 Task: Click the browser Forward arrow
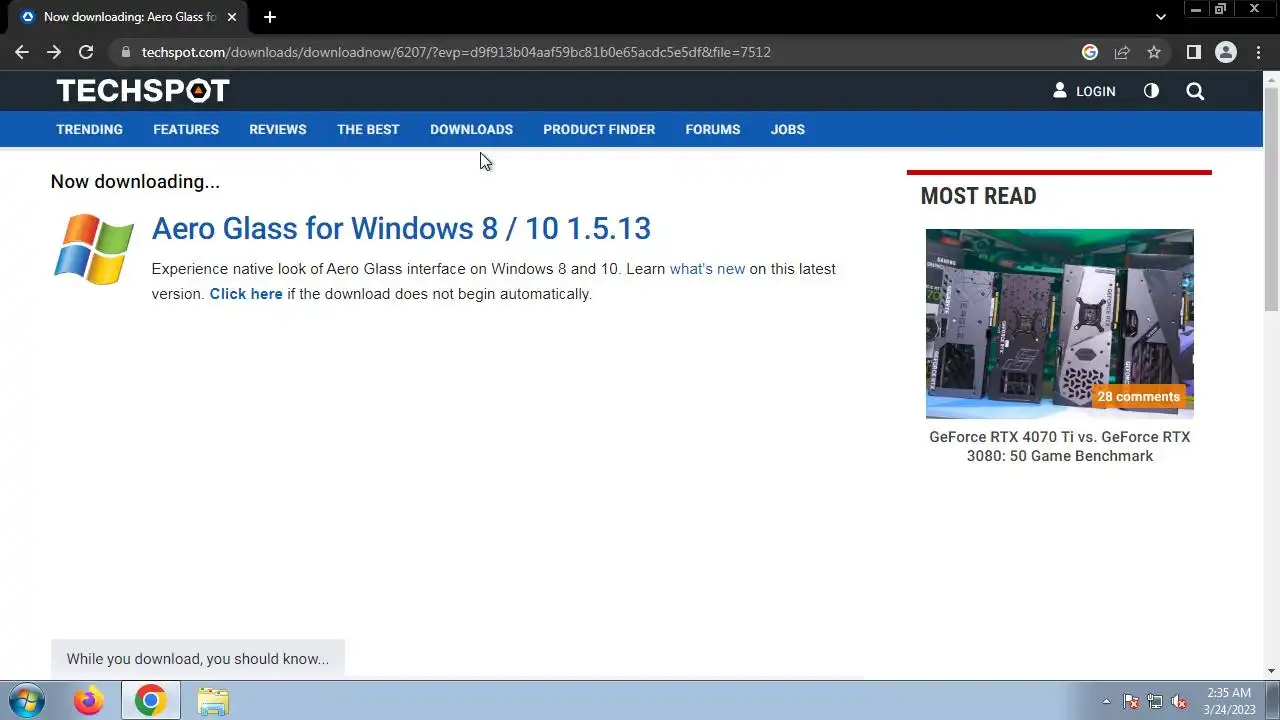(x=54, y=52)
